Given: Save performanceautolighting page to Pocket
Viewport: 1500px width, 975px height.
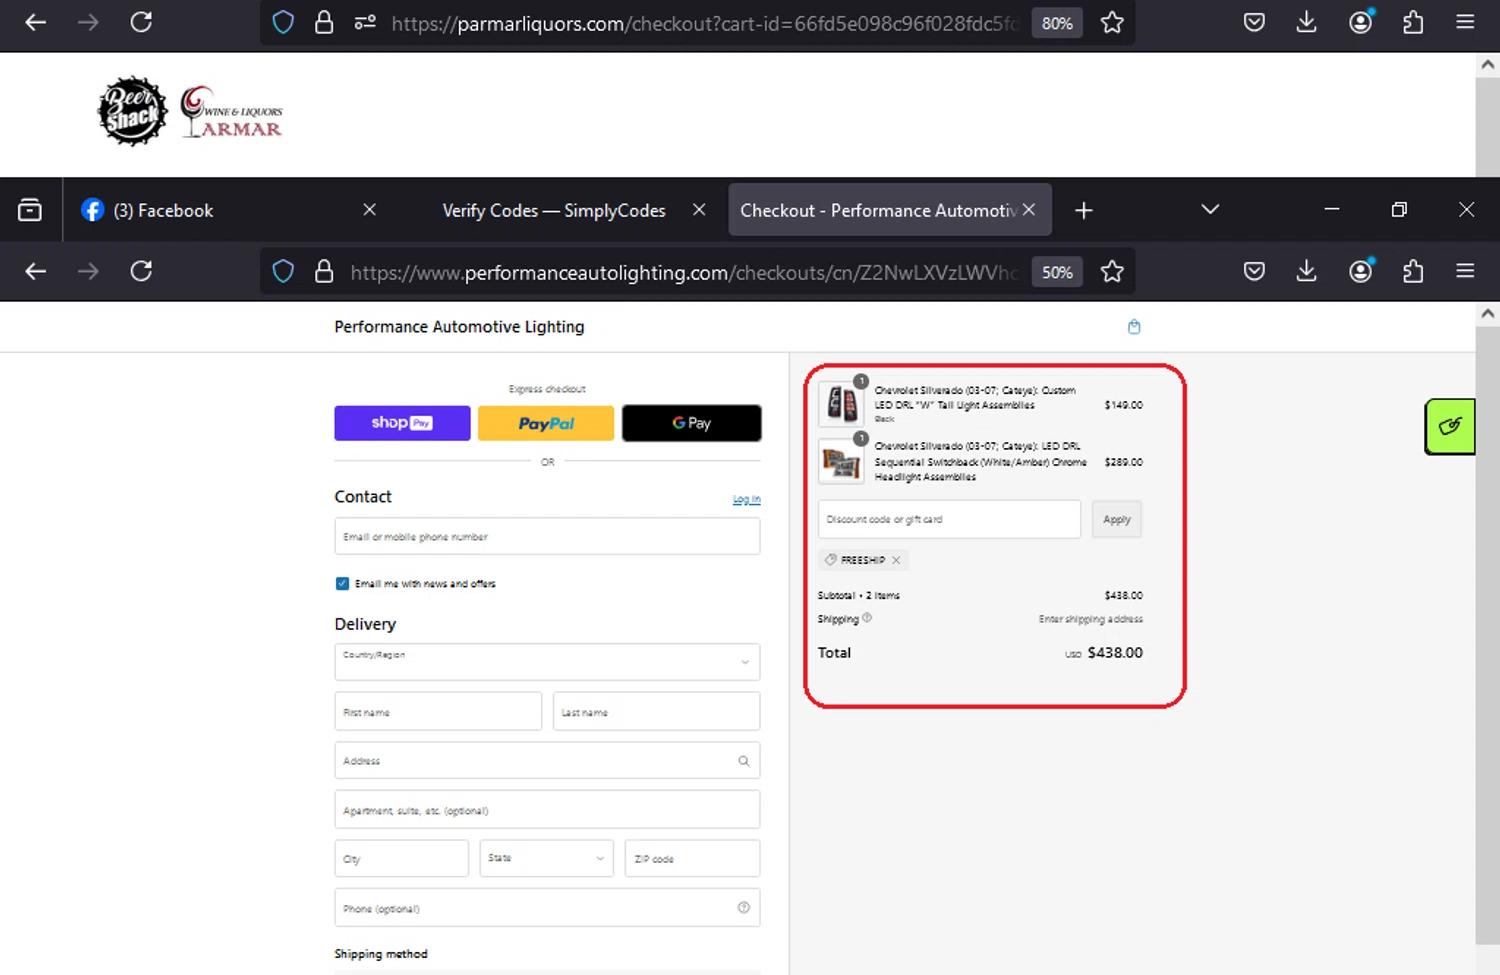Looking at the screenshot, I should (1254, 271).
